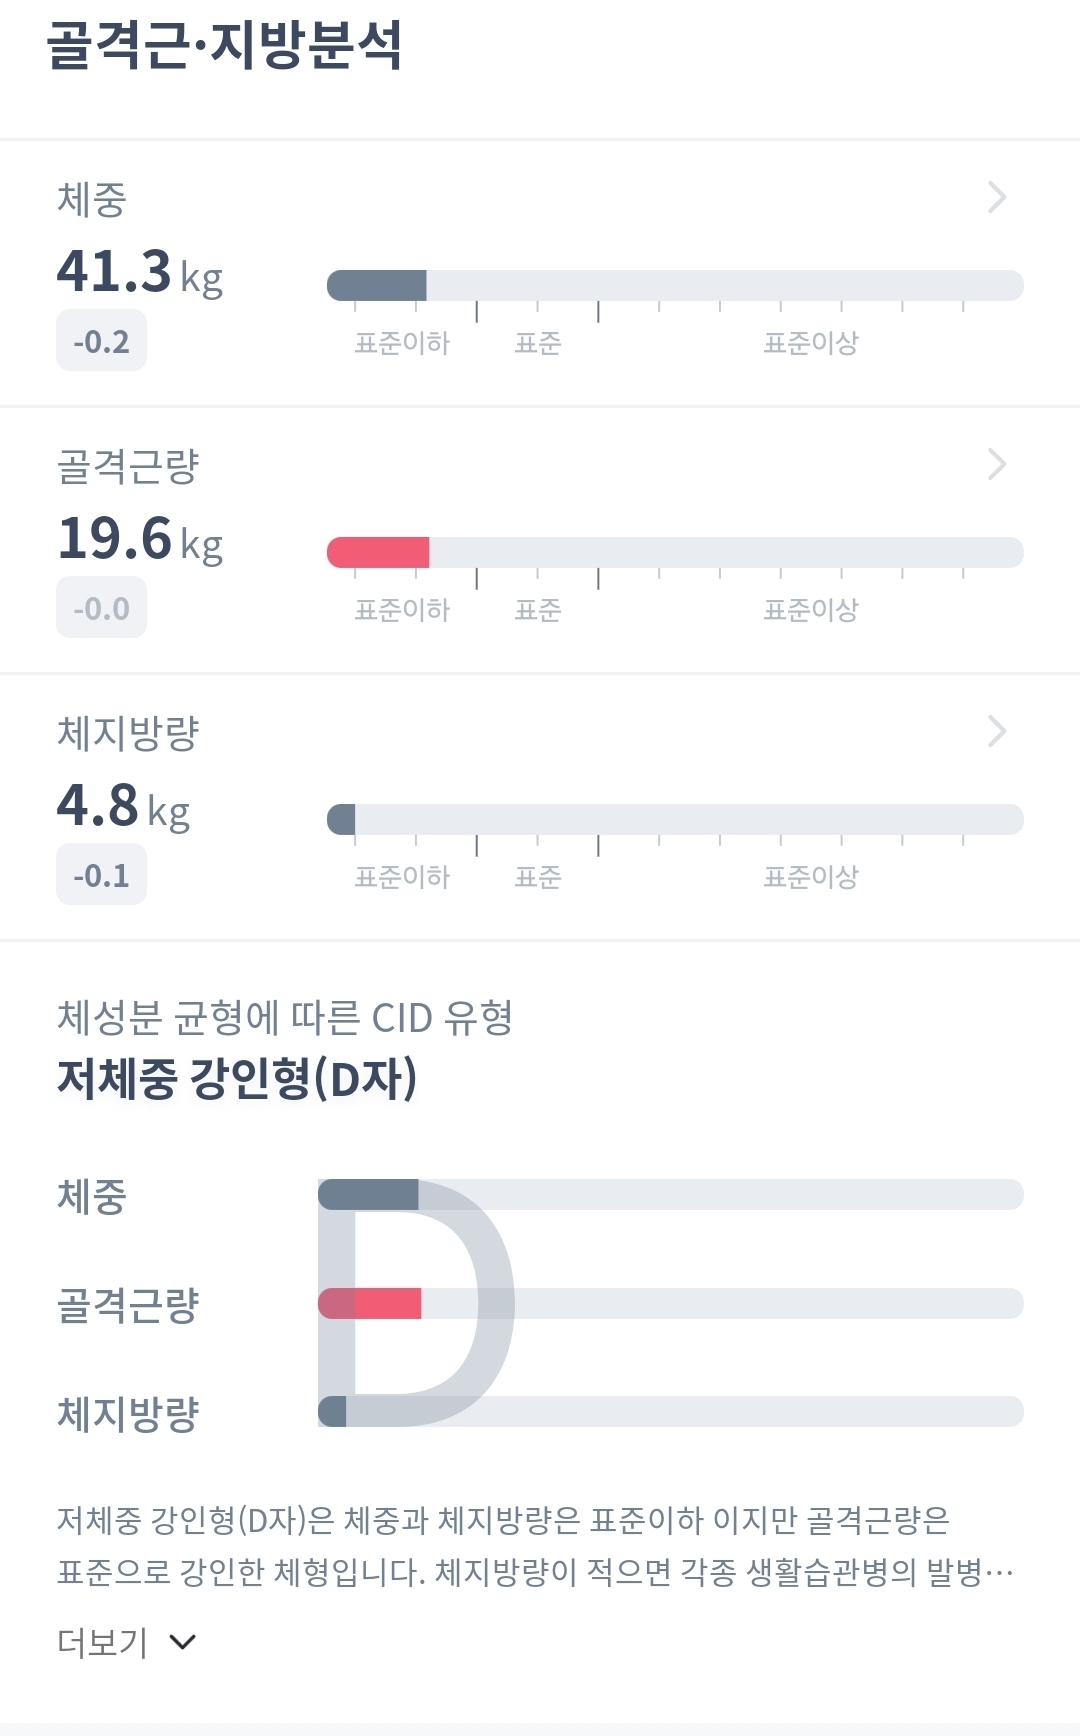Open 체중 detail chevron arrow
The width and height of the screenshot is (1080, 1736).
tap(996, 197)
